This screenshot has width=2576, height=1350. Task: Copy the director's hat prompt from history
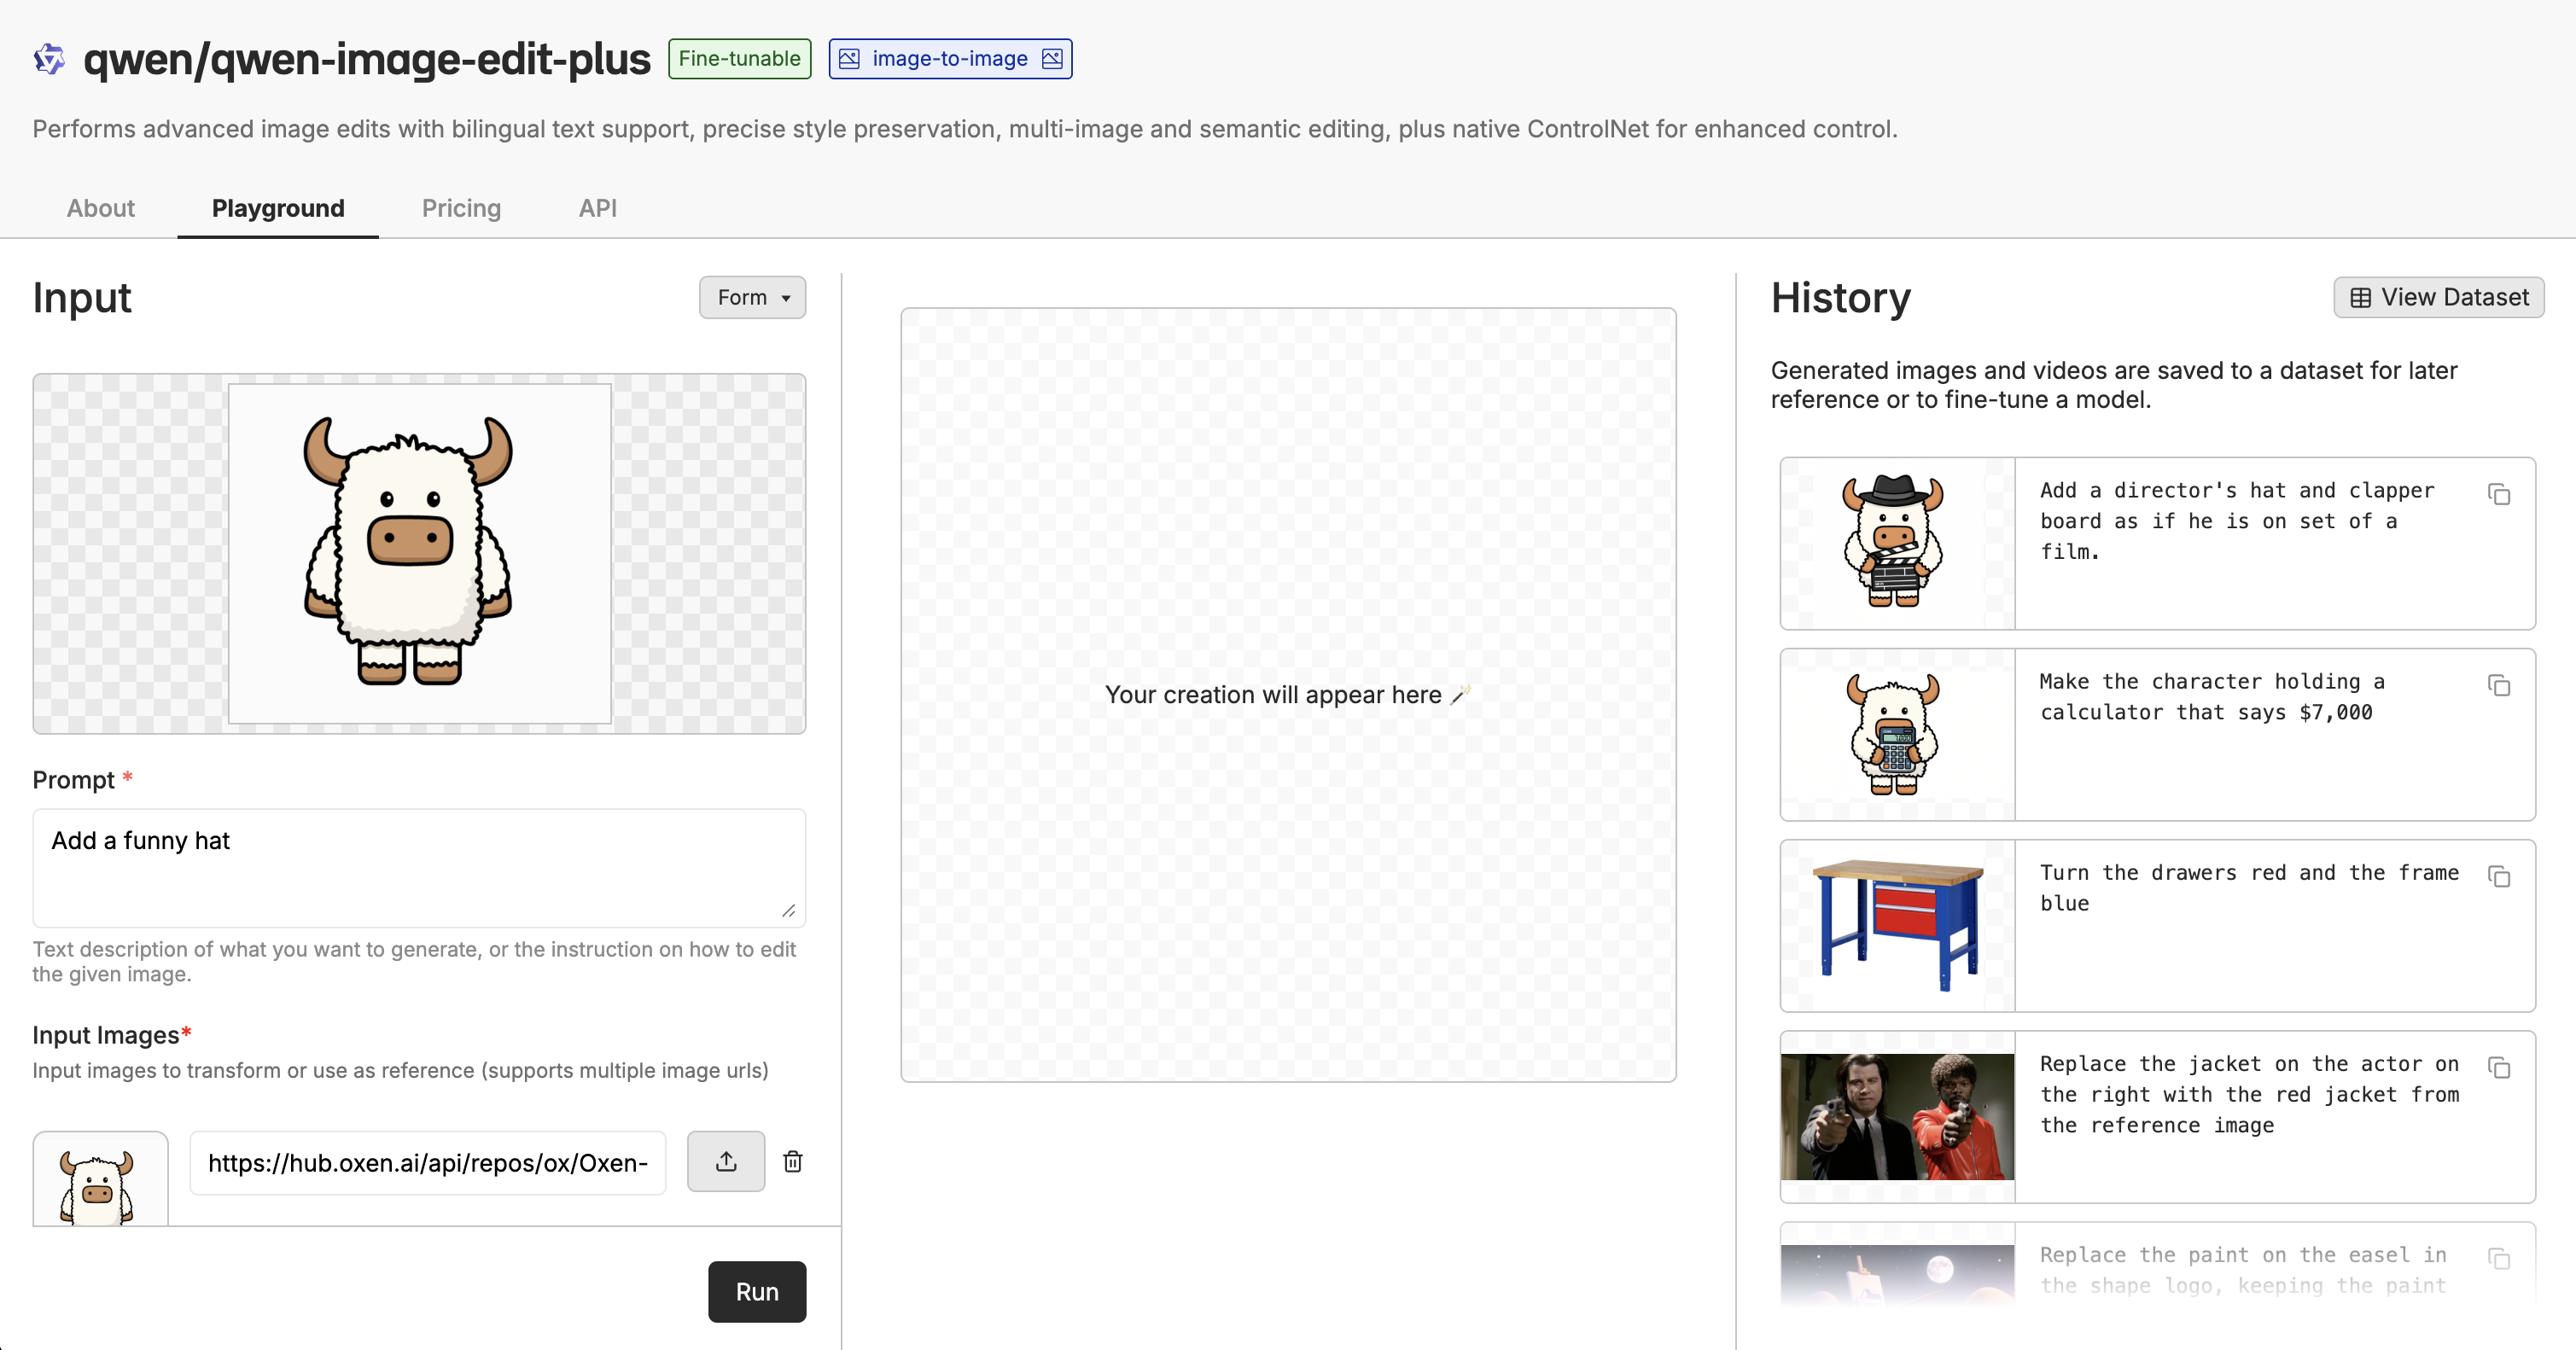pos(2500,495)
